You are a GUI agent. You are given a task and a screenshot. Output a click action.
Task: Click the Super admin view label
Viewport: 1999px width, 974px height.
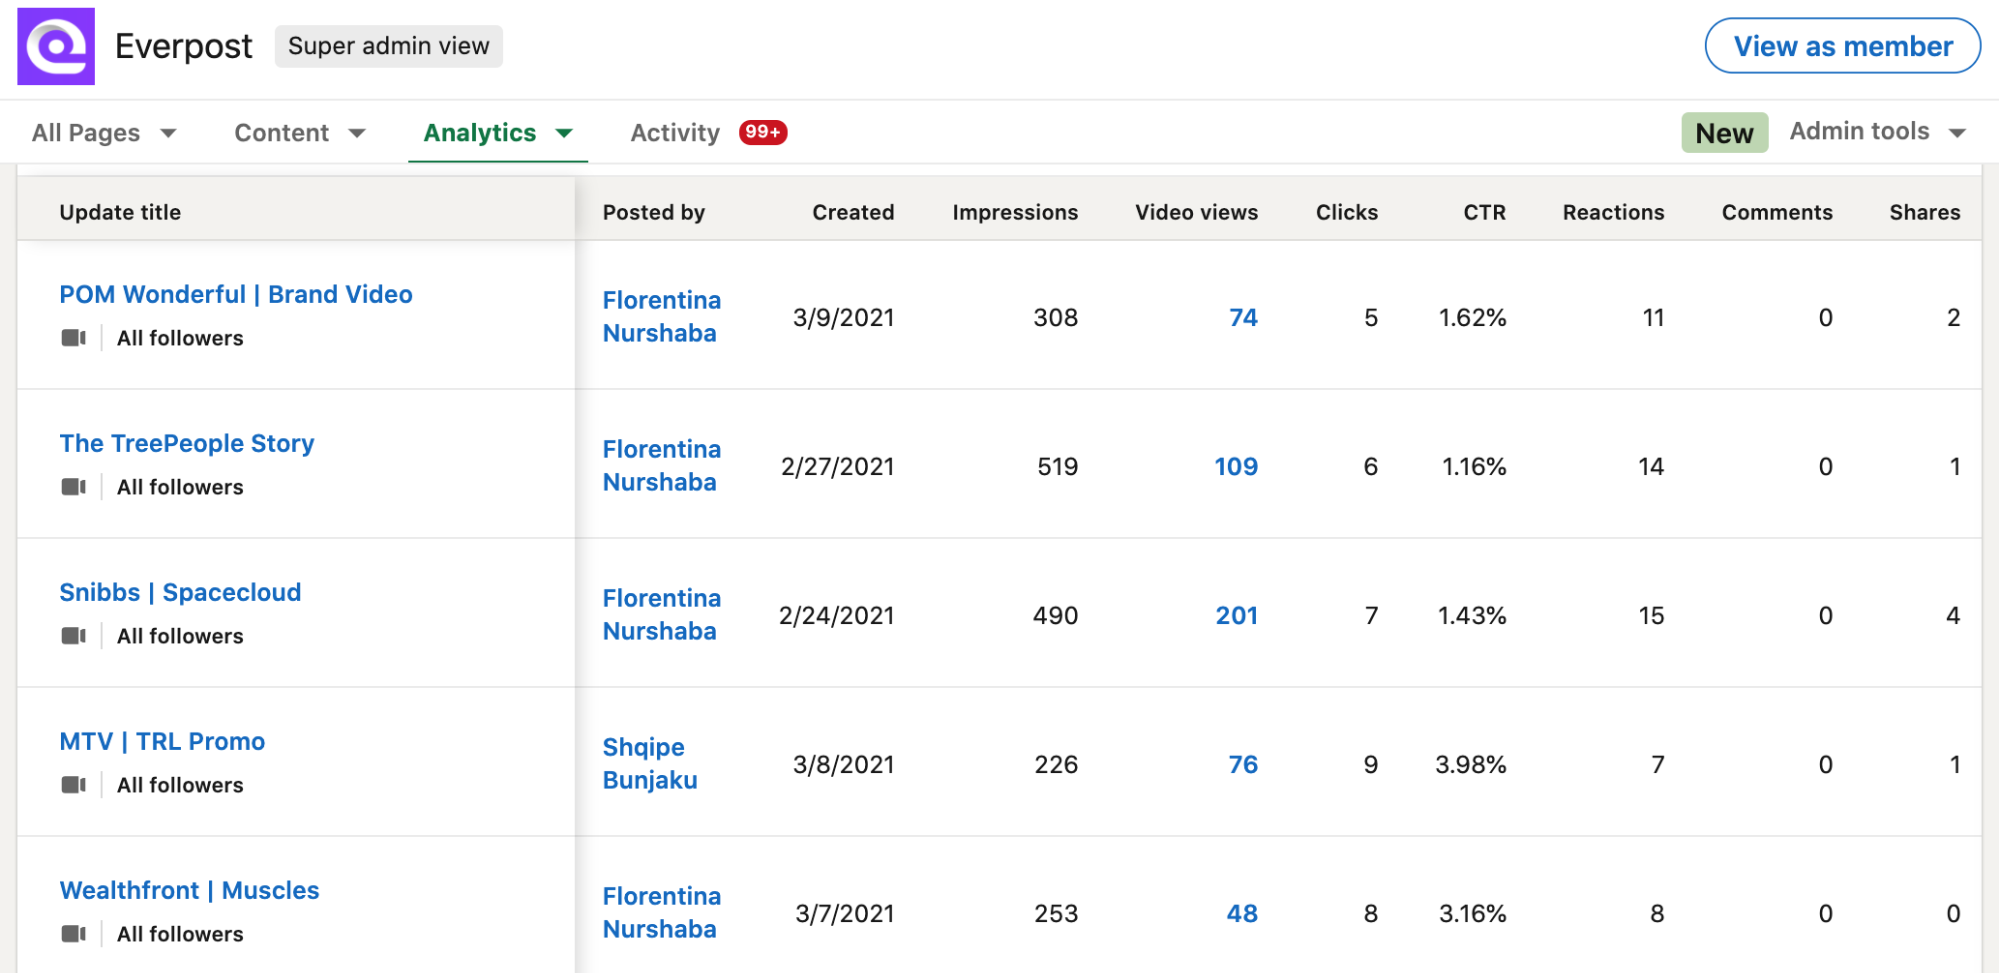click(389, 46)
